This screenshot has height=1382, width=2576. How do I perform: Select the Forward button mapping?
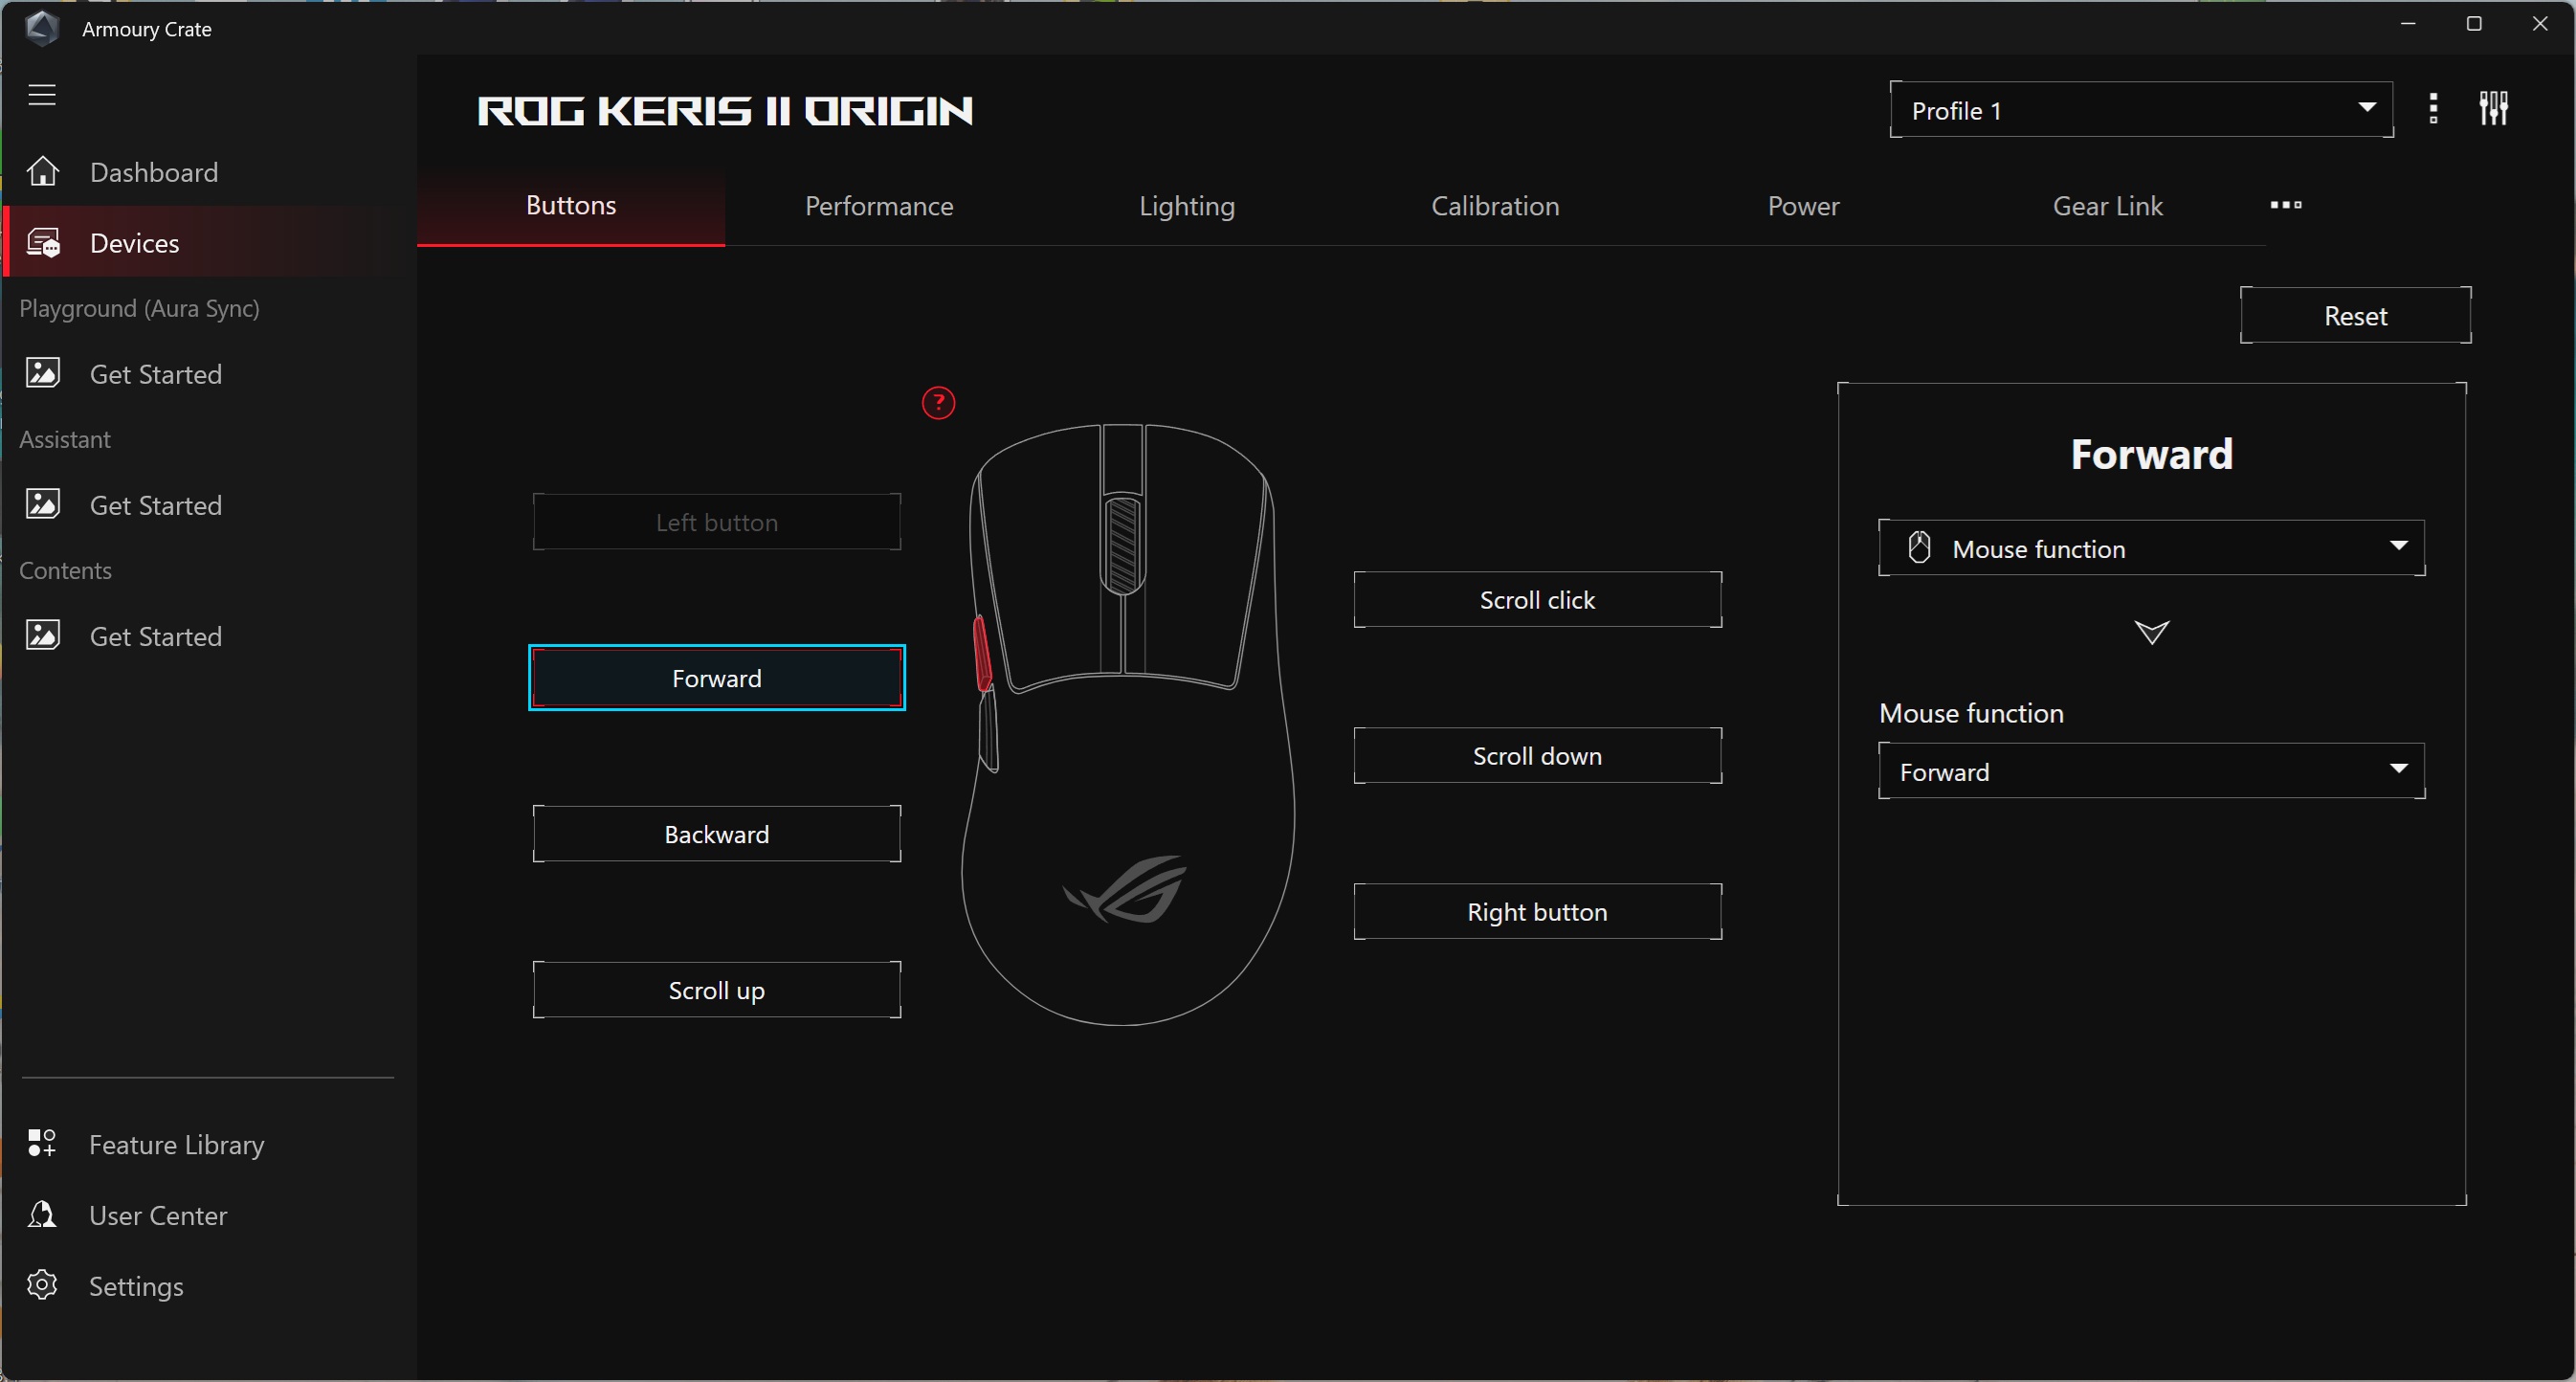[x=717, y=678]
